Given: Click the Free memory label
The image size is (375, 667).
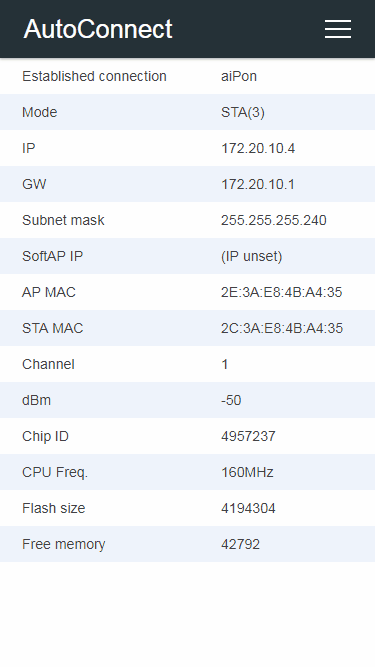Looking at the screenshot, I should 63,544.
